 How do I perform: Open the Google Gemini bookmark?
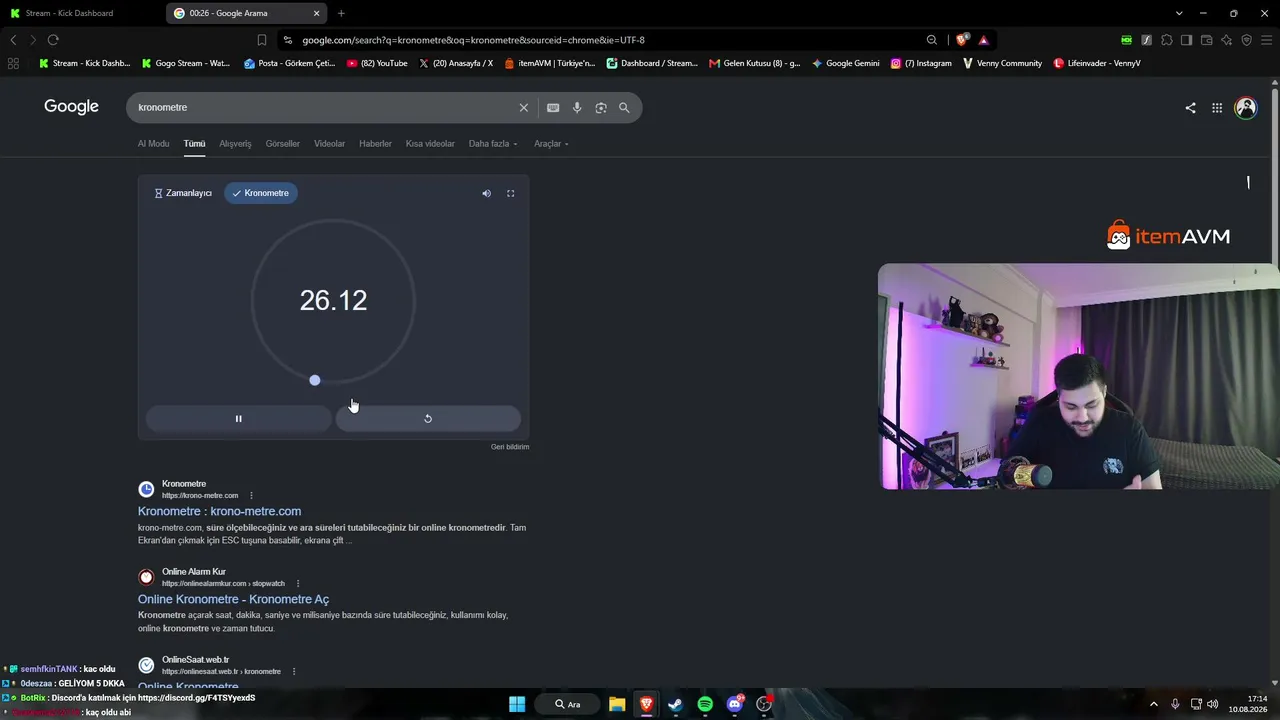tap(846, 63)
